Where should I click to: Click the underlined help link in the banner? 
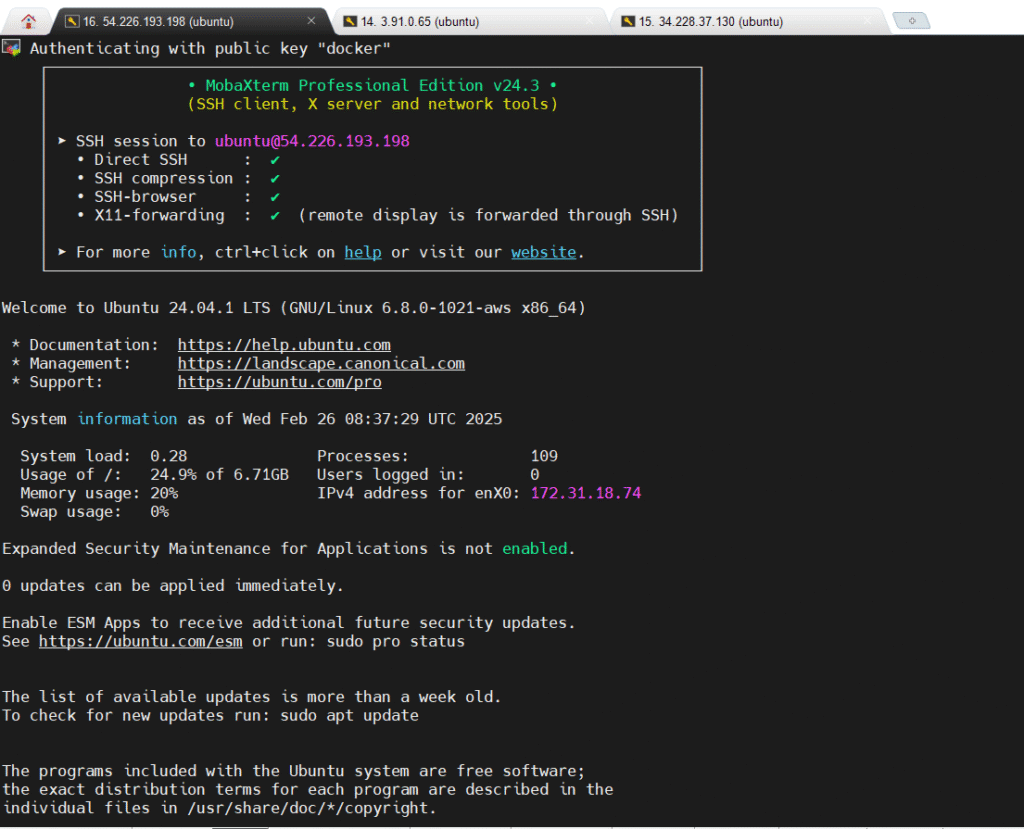coord(362,252)
